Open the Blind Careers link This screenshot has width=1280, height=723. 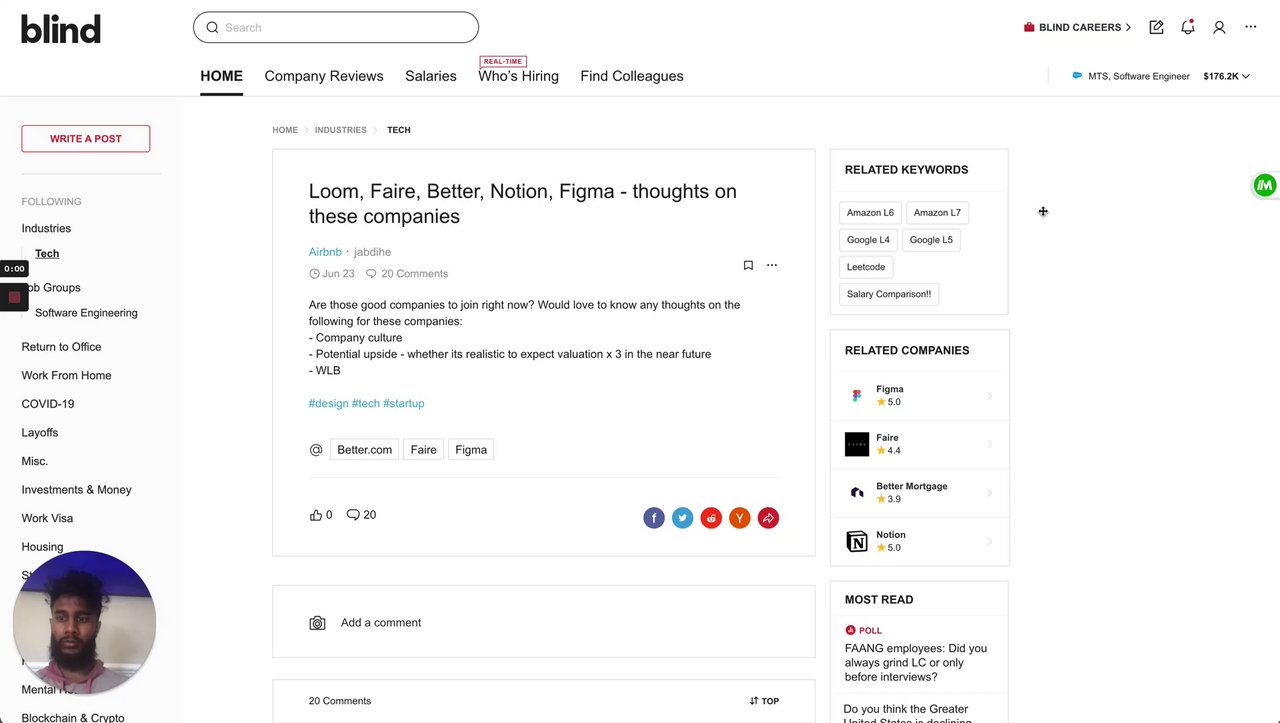(x=1078, y=28)
